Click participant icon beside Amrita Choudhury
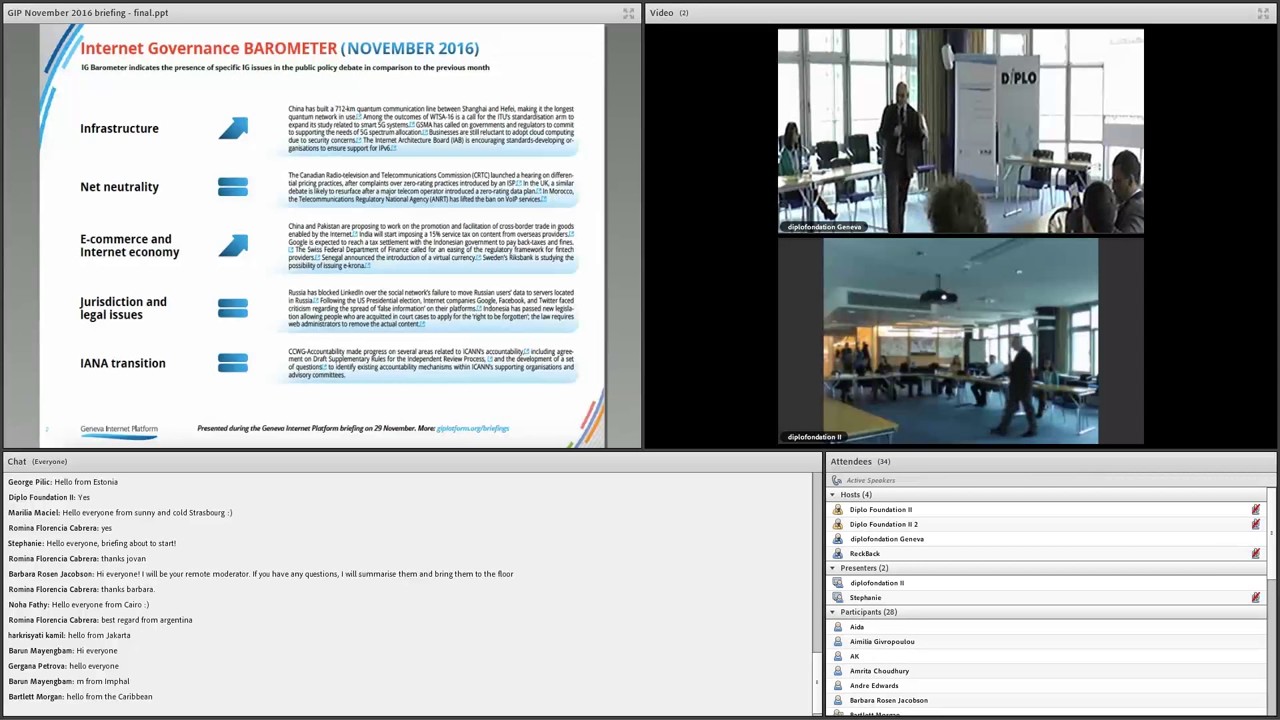1280x720 pixels. pyautogui.click(x=838, y=671)
